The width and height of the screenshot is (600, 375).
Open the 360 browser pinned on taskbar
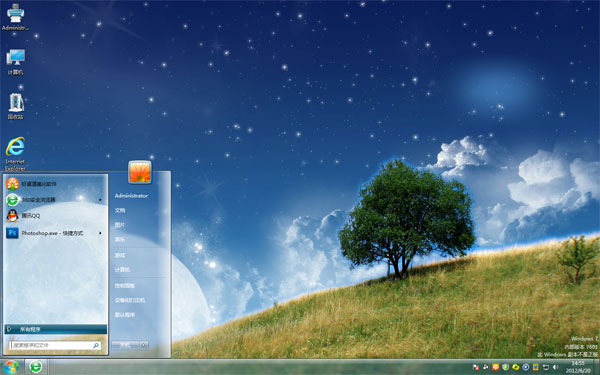pyautogui.click(x=36, y=367)
